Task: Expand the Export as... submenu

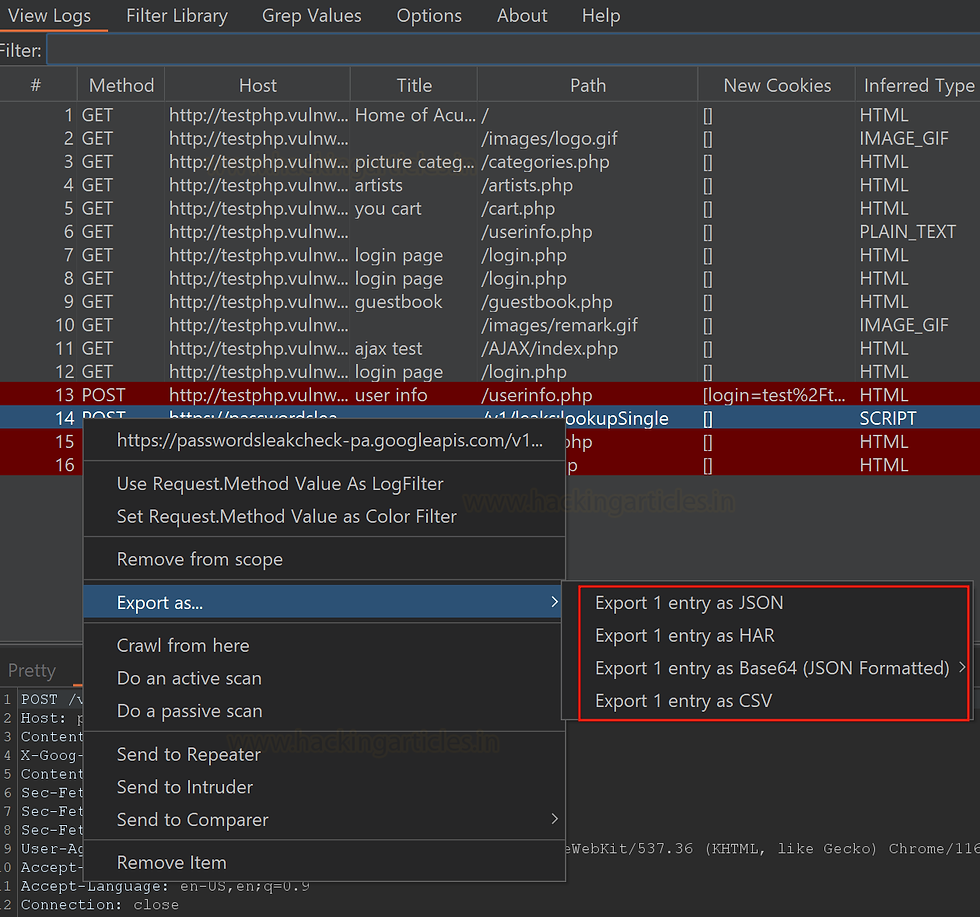Action: click(324, 603)
